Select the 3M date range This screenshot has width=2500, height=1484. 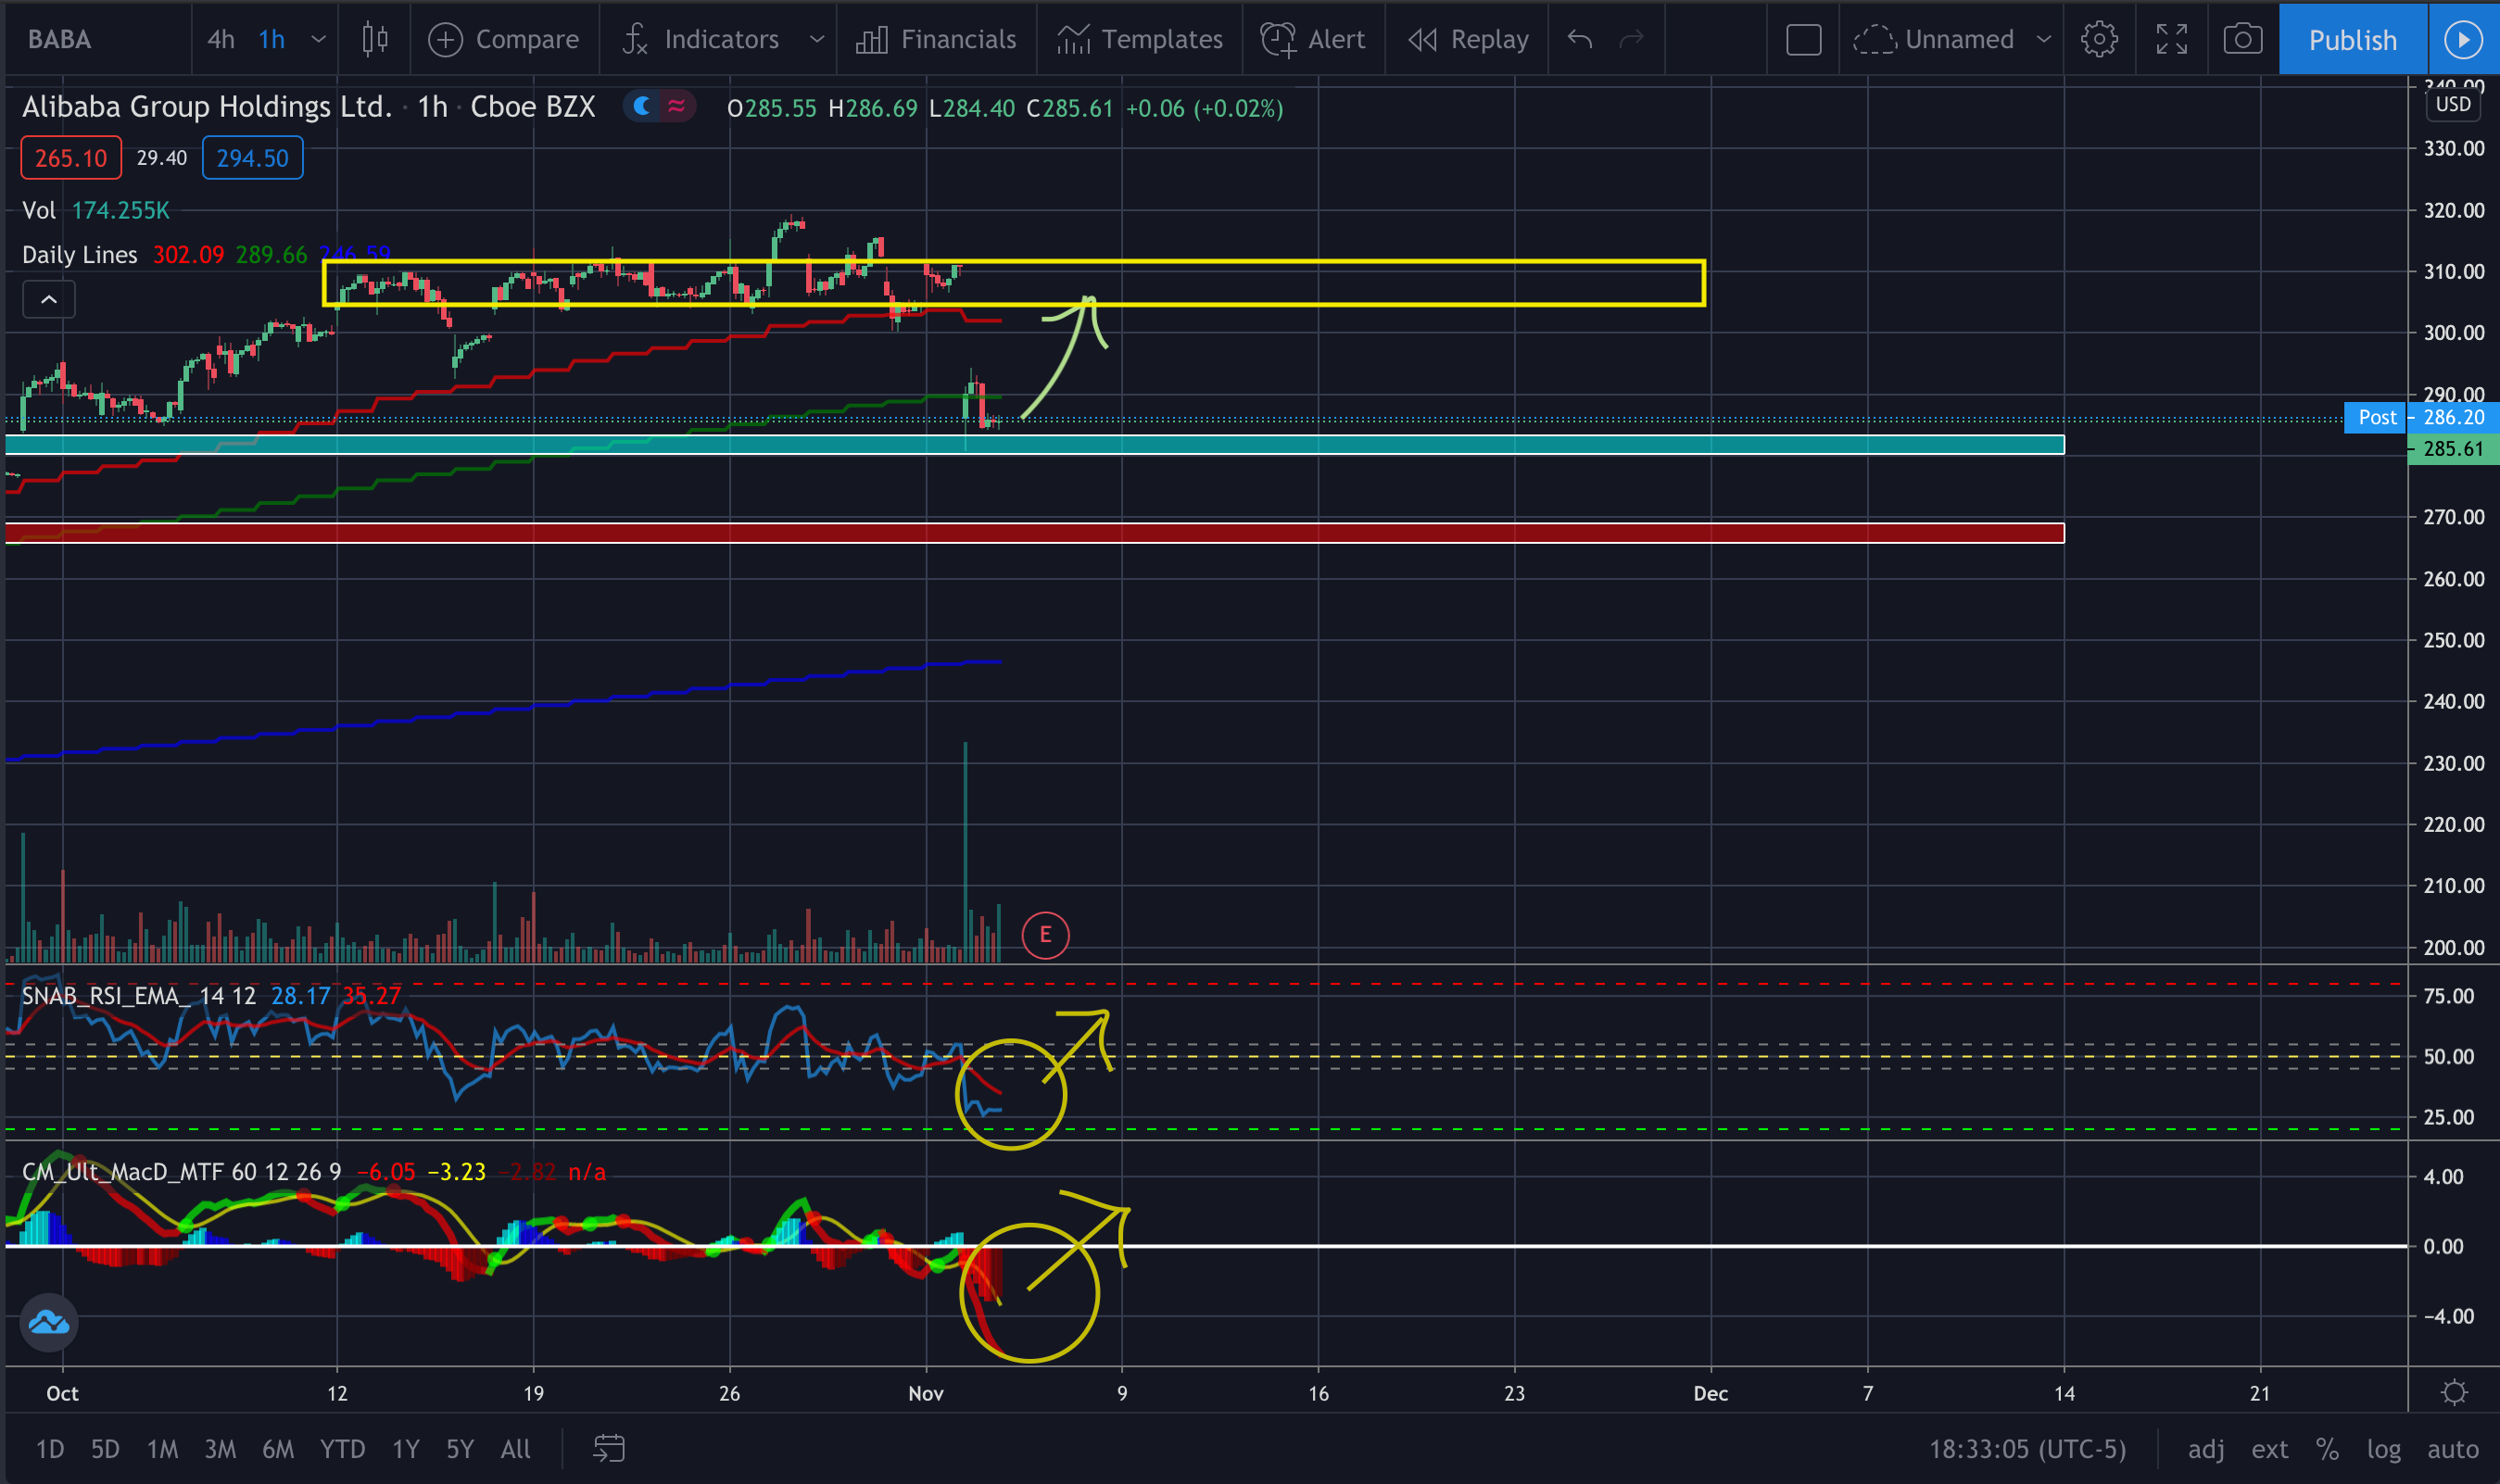pos(220,1449)
